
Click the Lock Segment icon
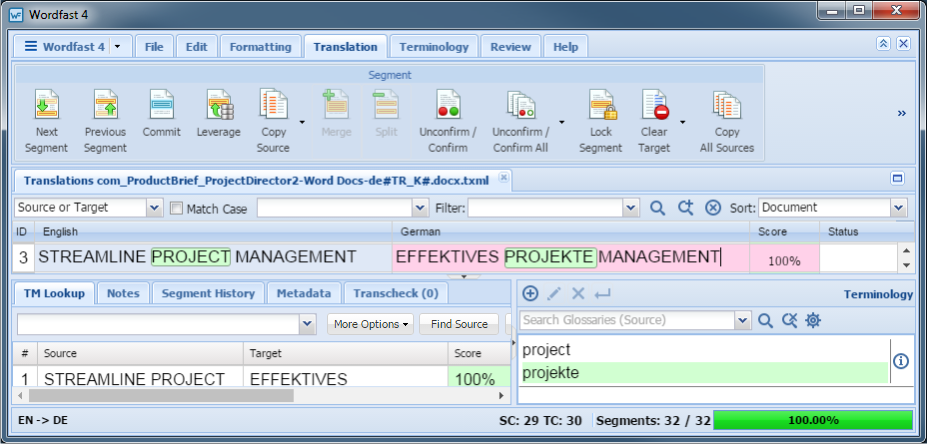click(x=602, y=105)
